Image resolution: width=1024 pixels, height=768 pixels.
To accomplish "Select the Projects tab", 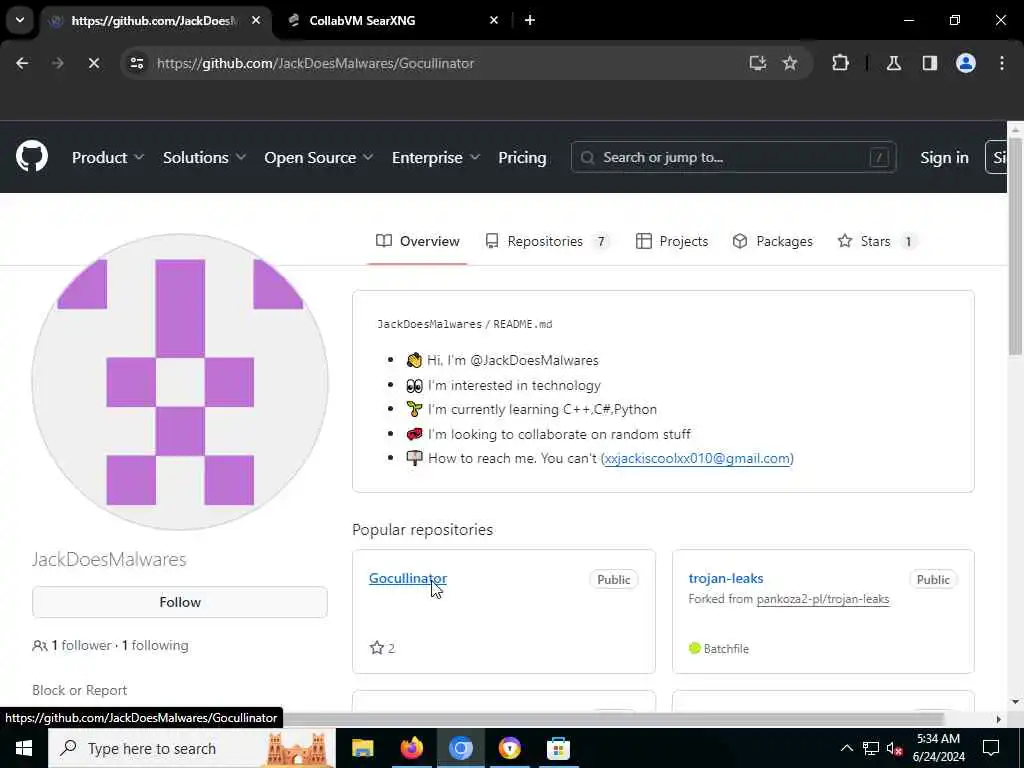I will tap(671, 241).
